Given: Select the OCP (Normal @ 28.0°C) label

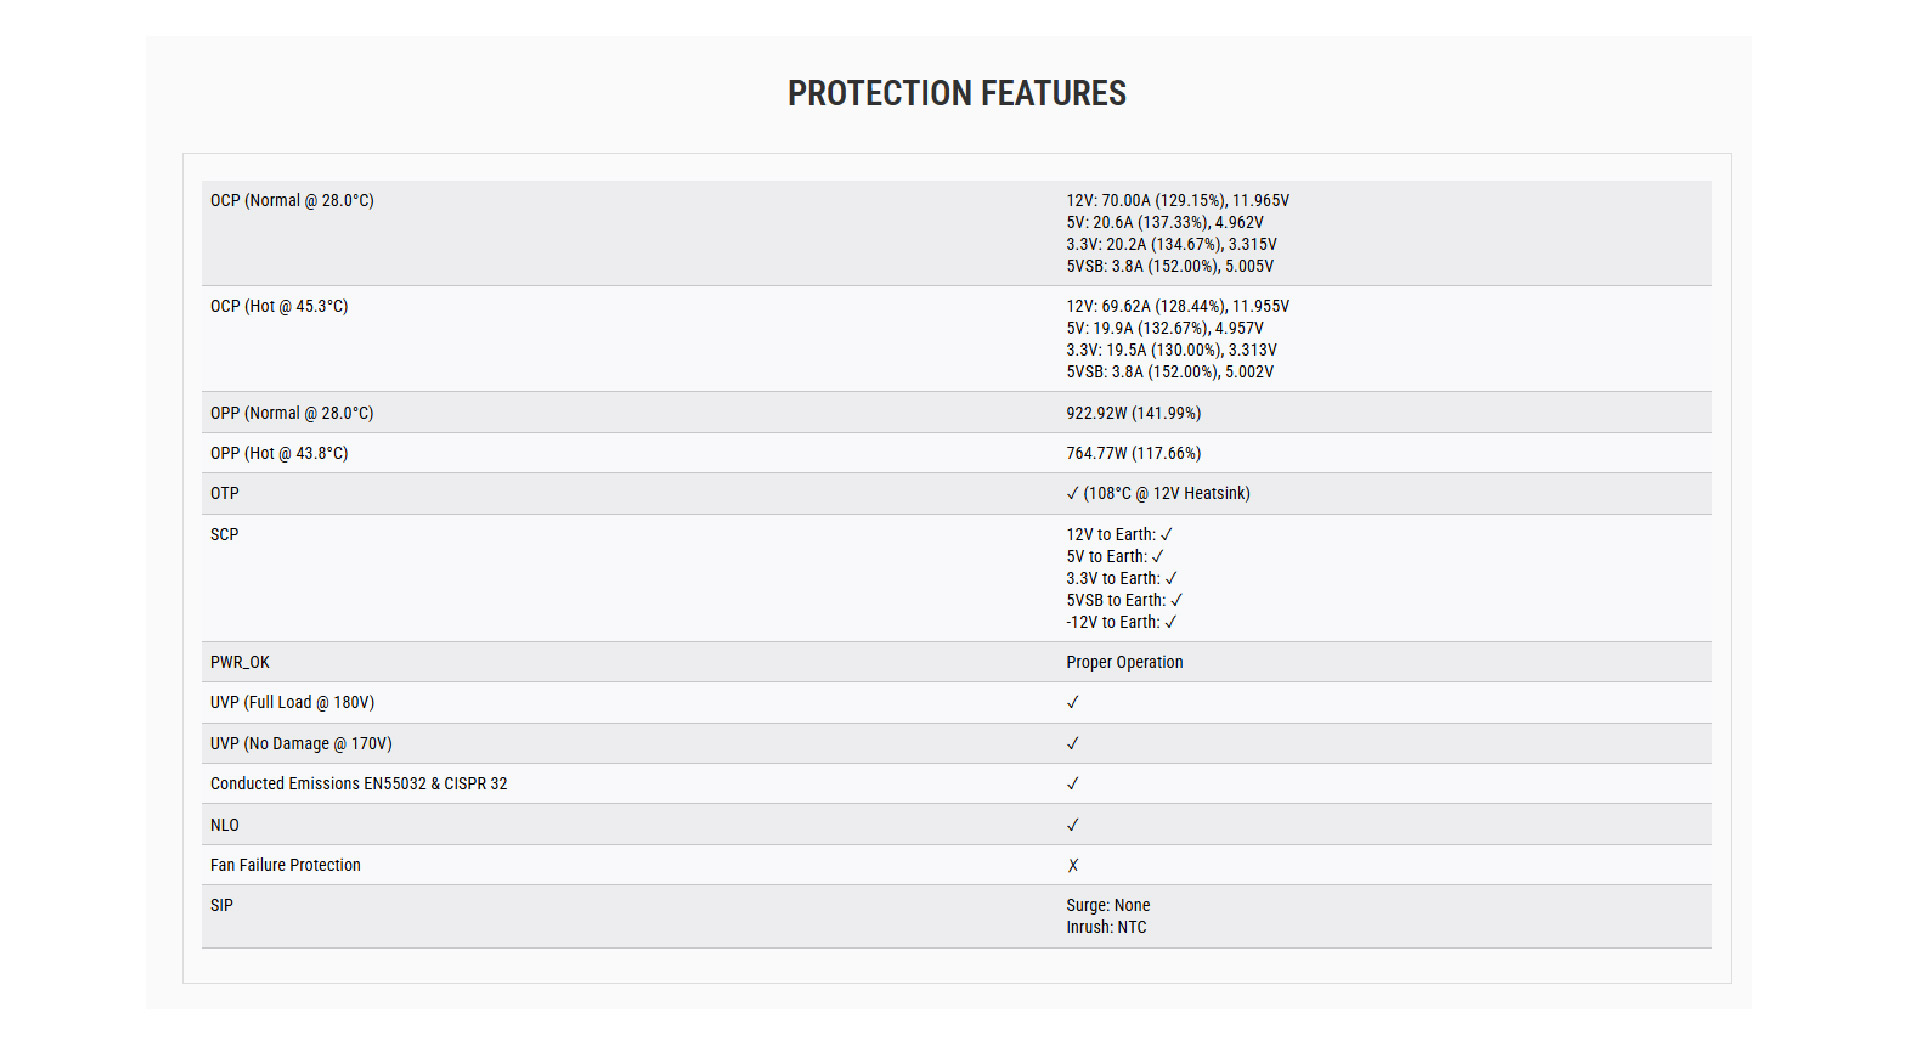Looking at the screenshot, I should pyautogui.click(x=292, y=200).
